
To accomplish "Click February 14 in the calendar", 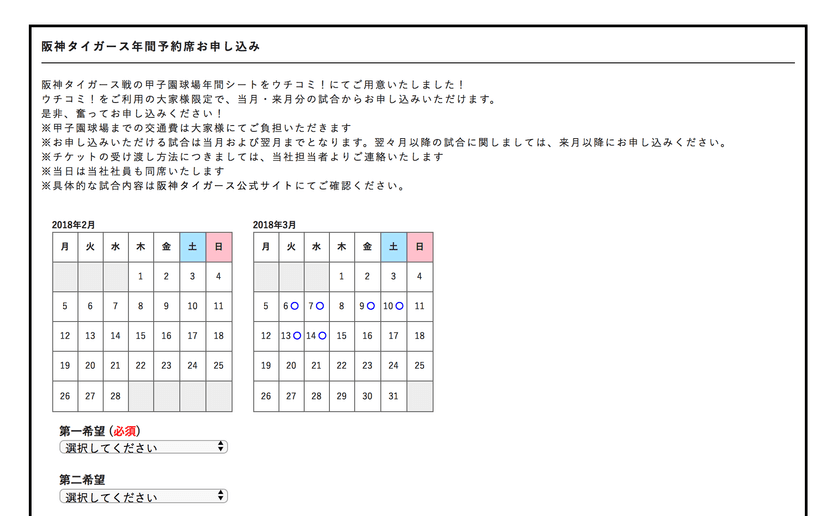I will (x=115, y=336).
